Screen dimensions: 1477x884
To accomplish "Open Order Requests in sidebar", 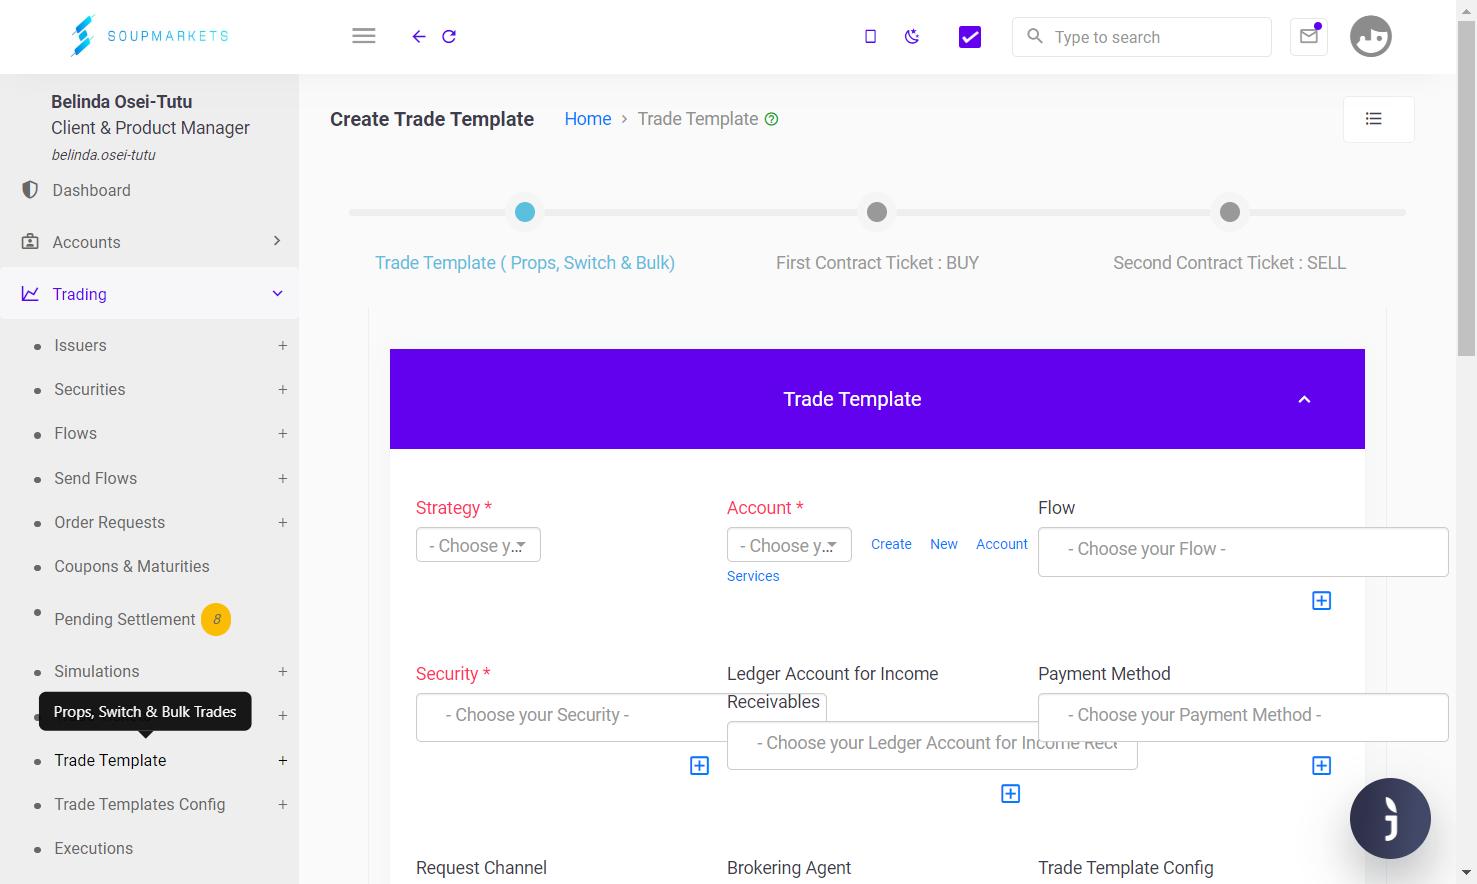I will click(x=109, y=522).
